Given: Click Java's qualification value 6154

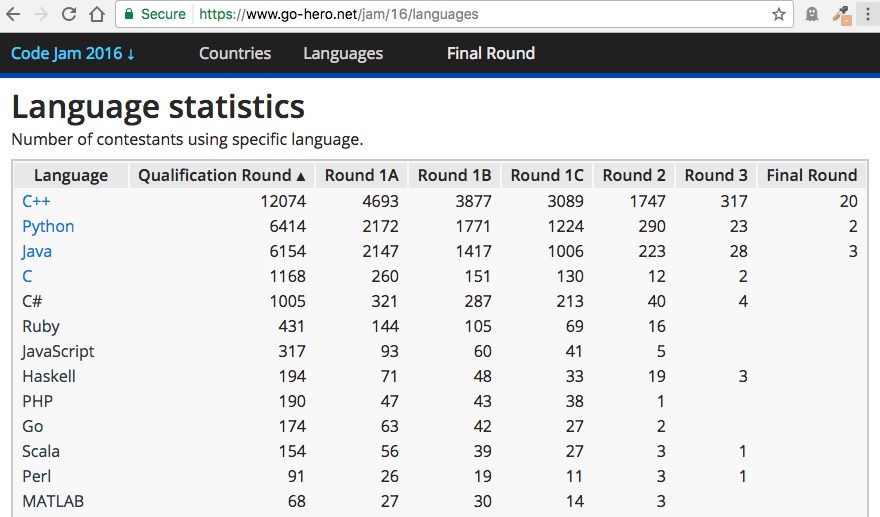Looking at the screenshot, I should [x=287, y=251].
